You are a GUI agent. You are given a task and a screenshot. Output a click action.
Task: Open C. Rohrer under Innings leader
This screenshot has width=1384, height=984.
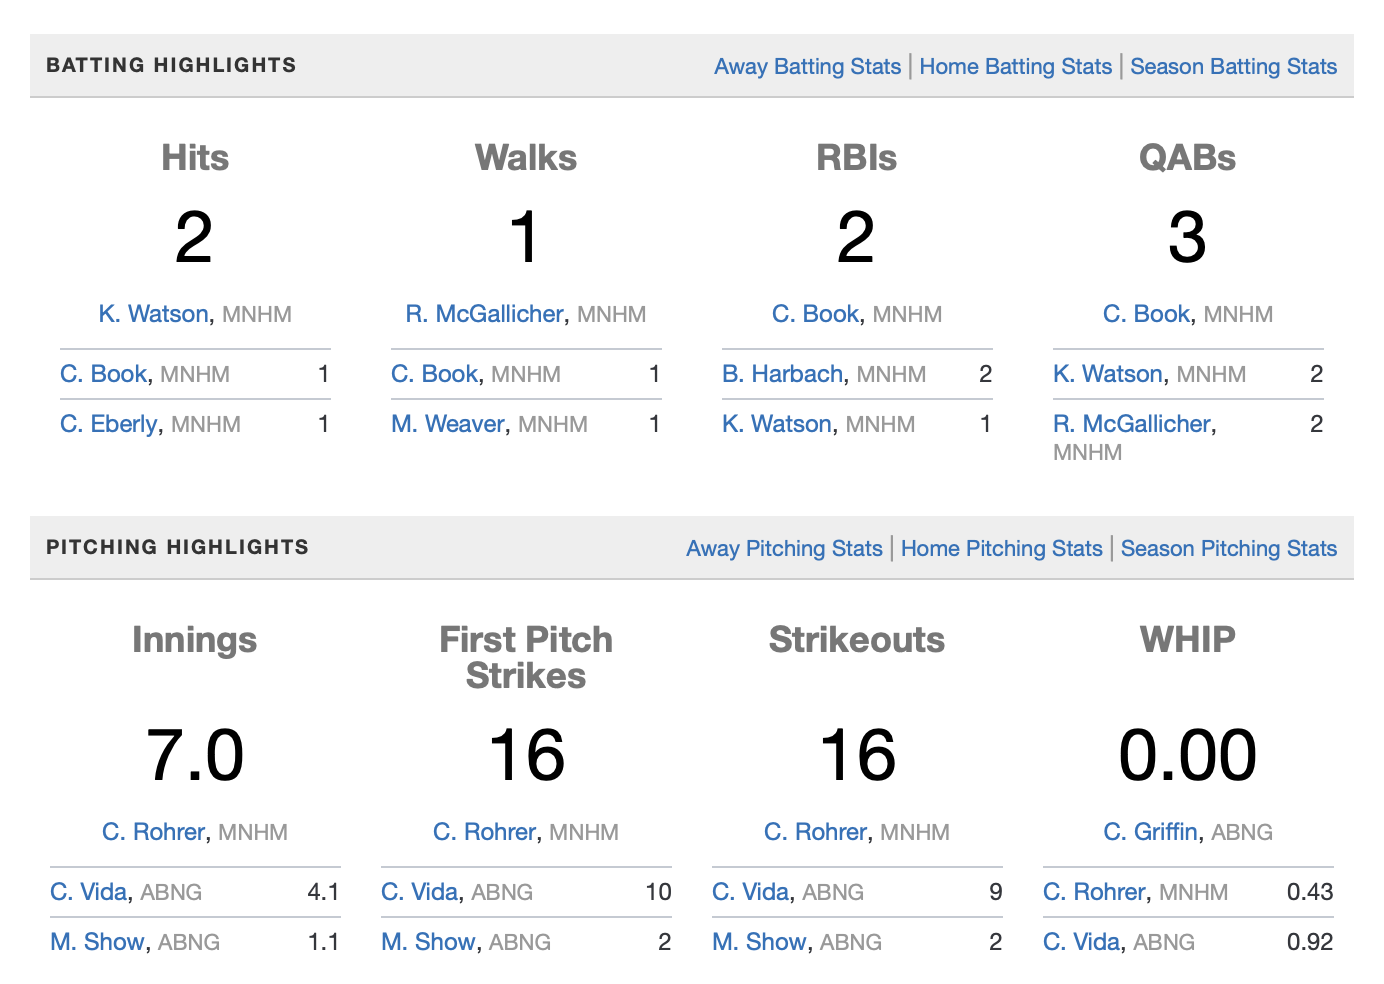pyautogui.click(x=153, y=832)
